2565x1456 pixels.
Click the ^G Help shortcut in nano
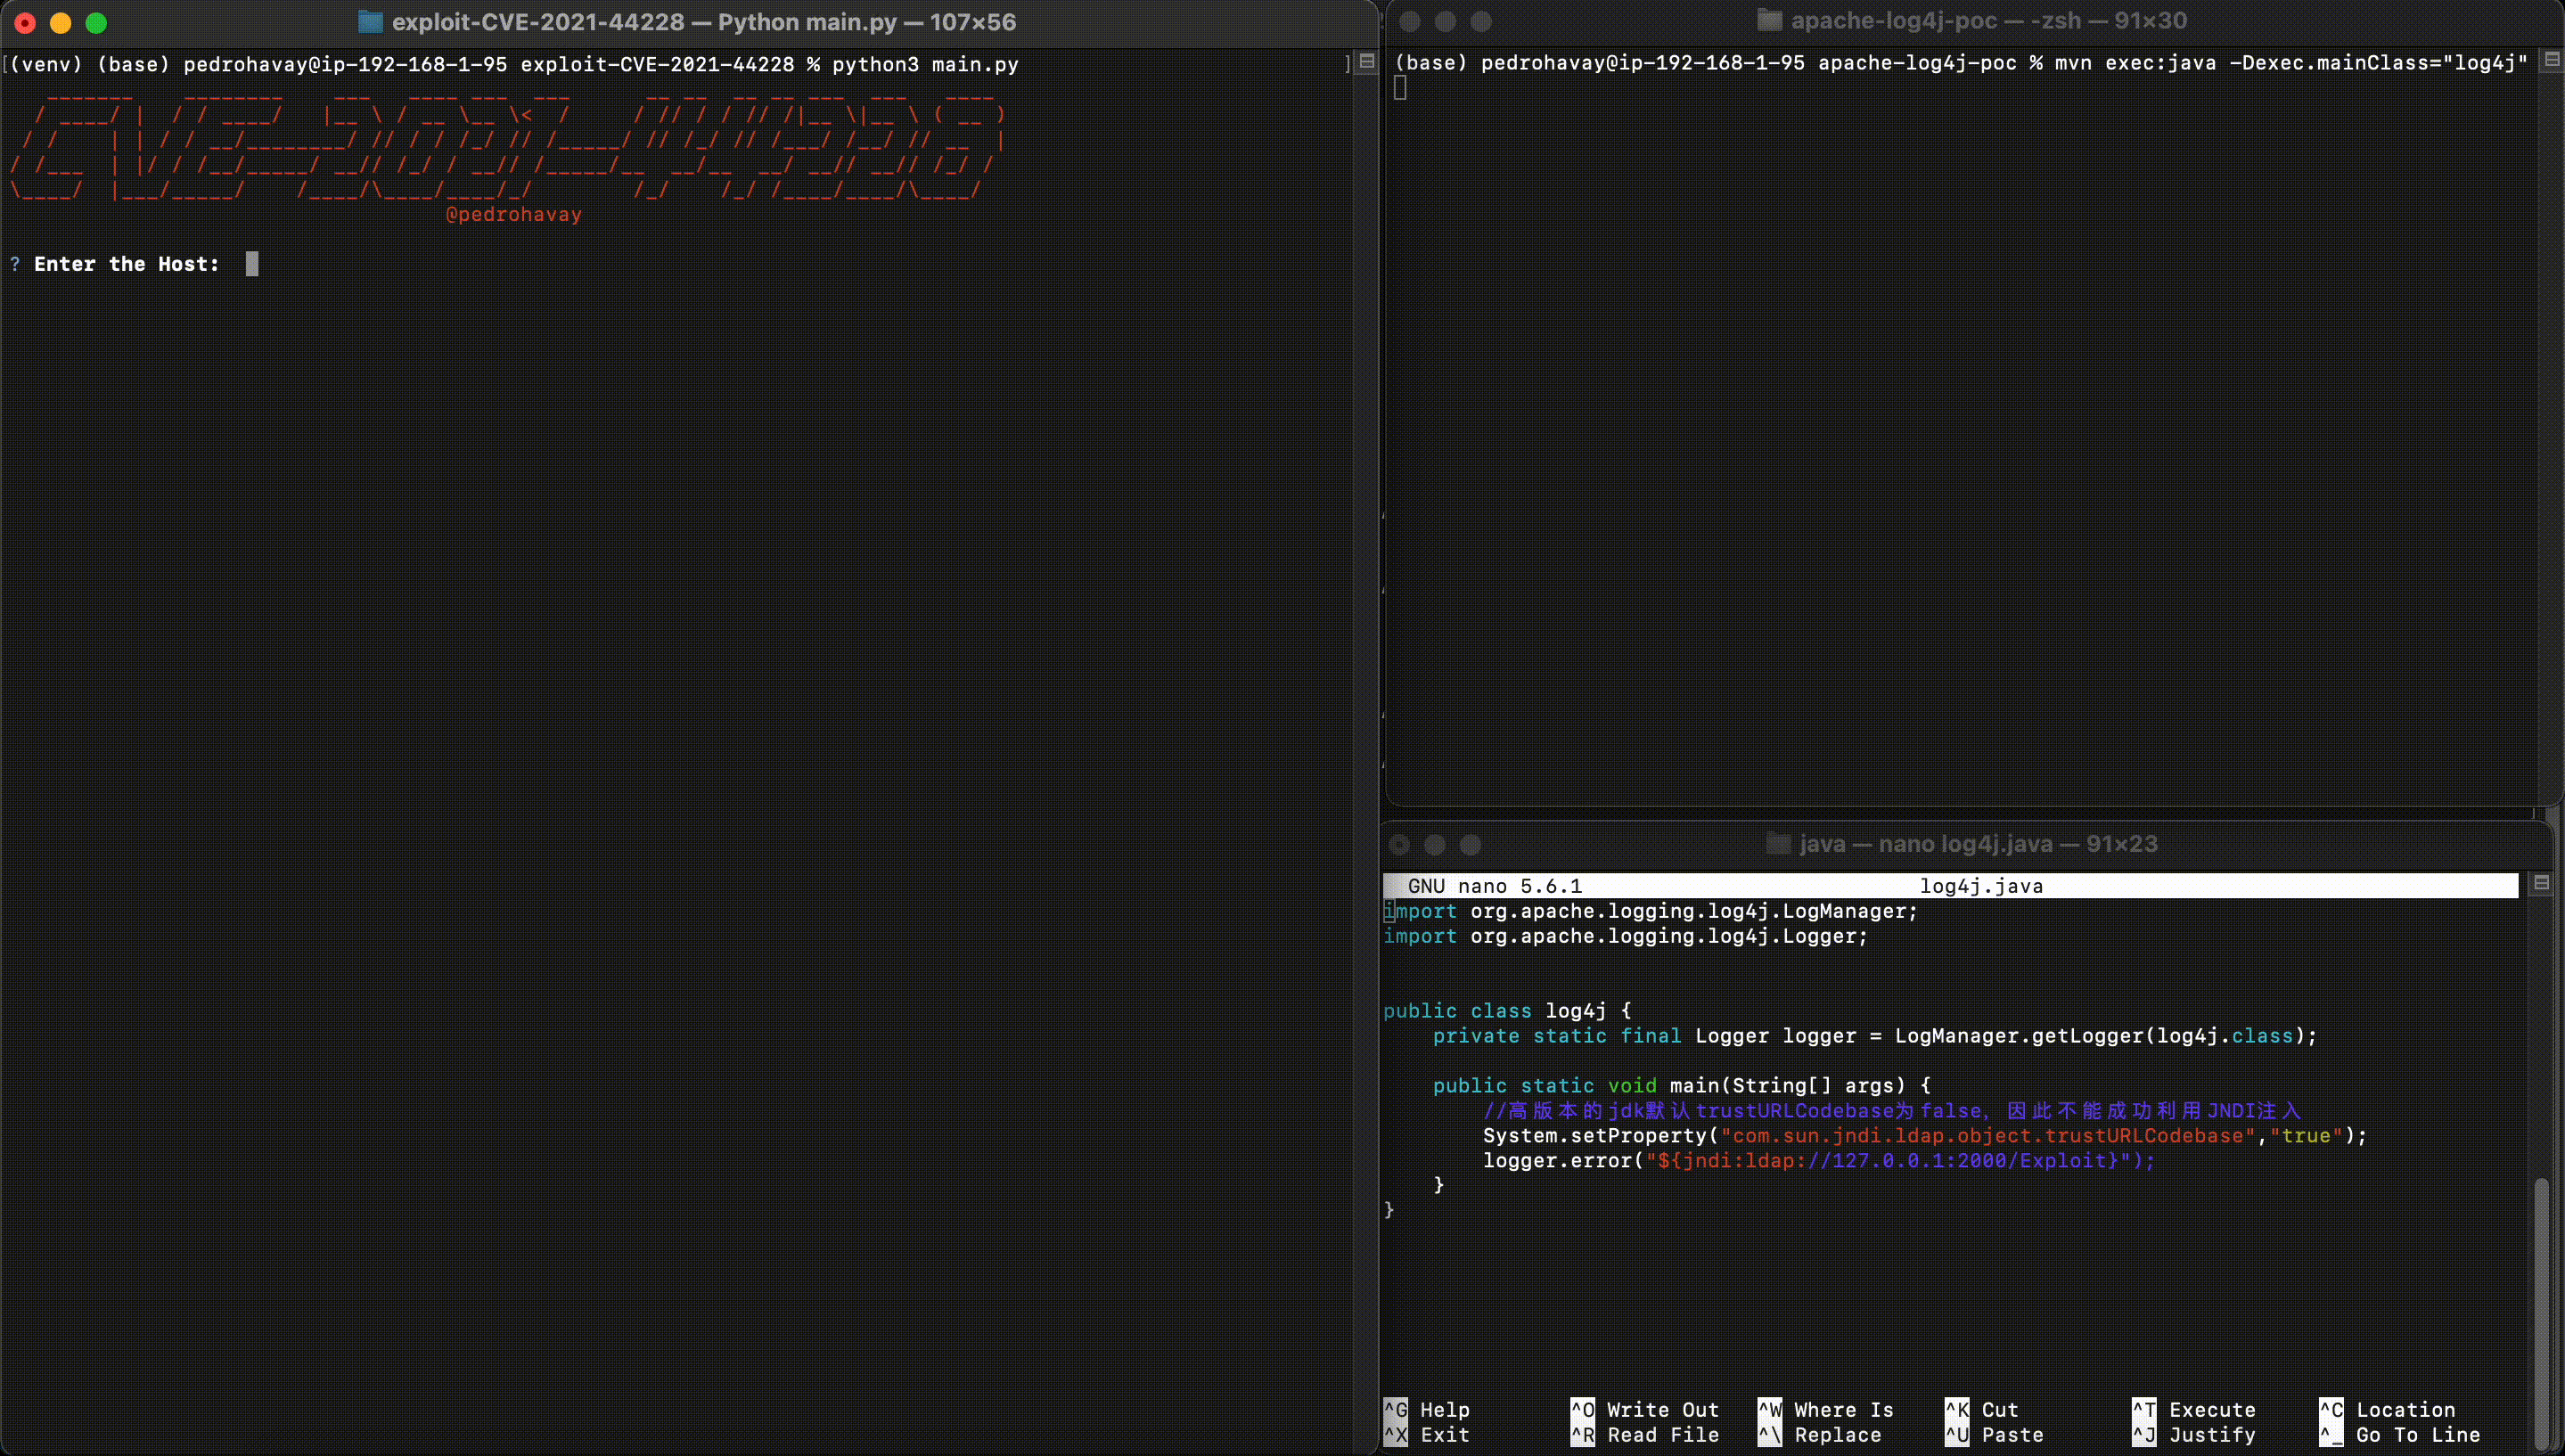[x=1427, y=1410]
